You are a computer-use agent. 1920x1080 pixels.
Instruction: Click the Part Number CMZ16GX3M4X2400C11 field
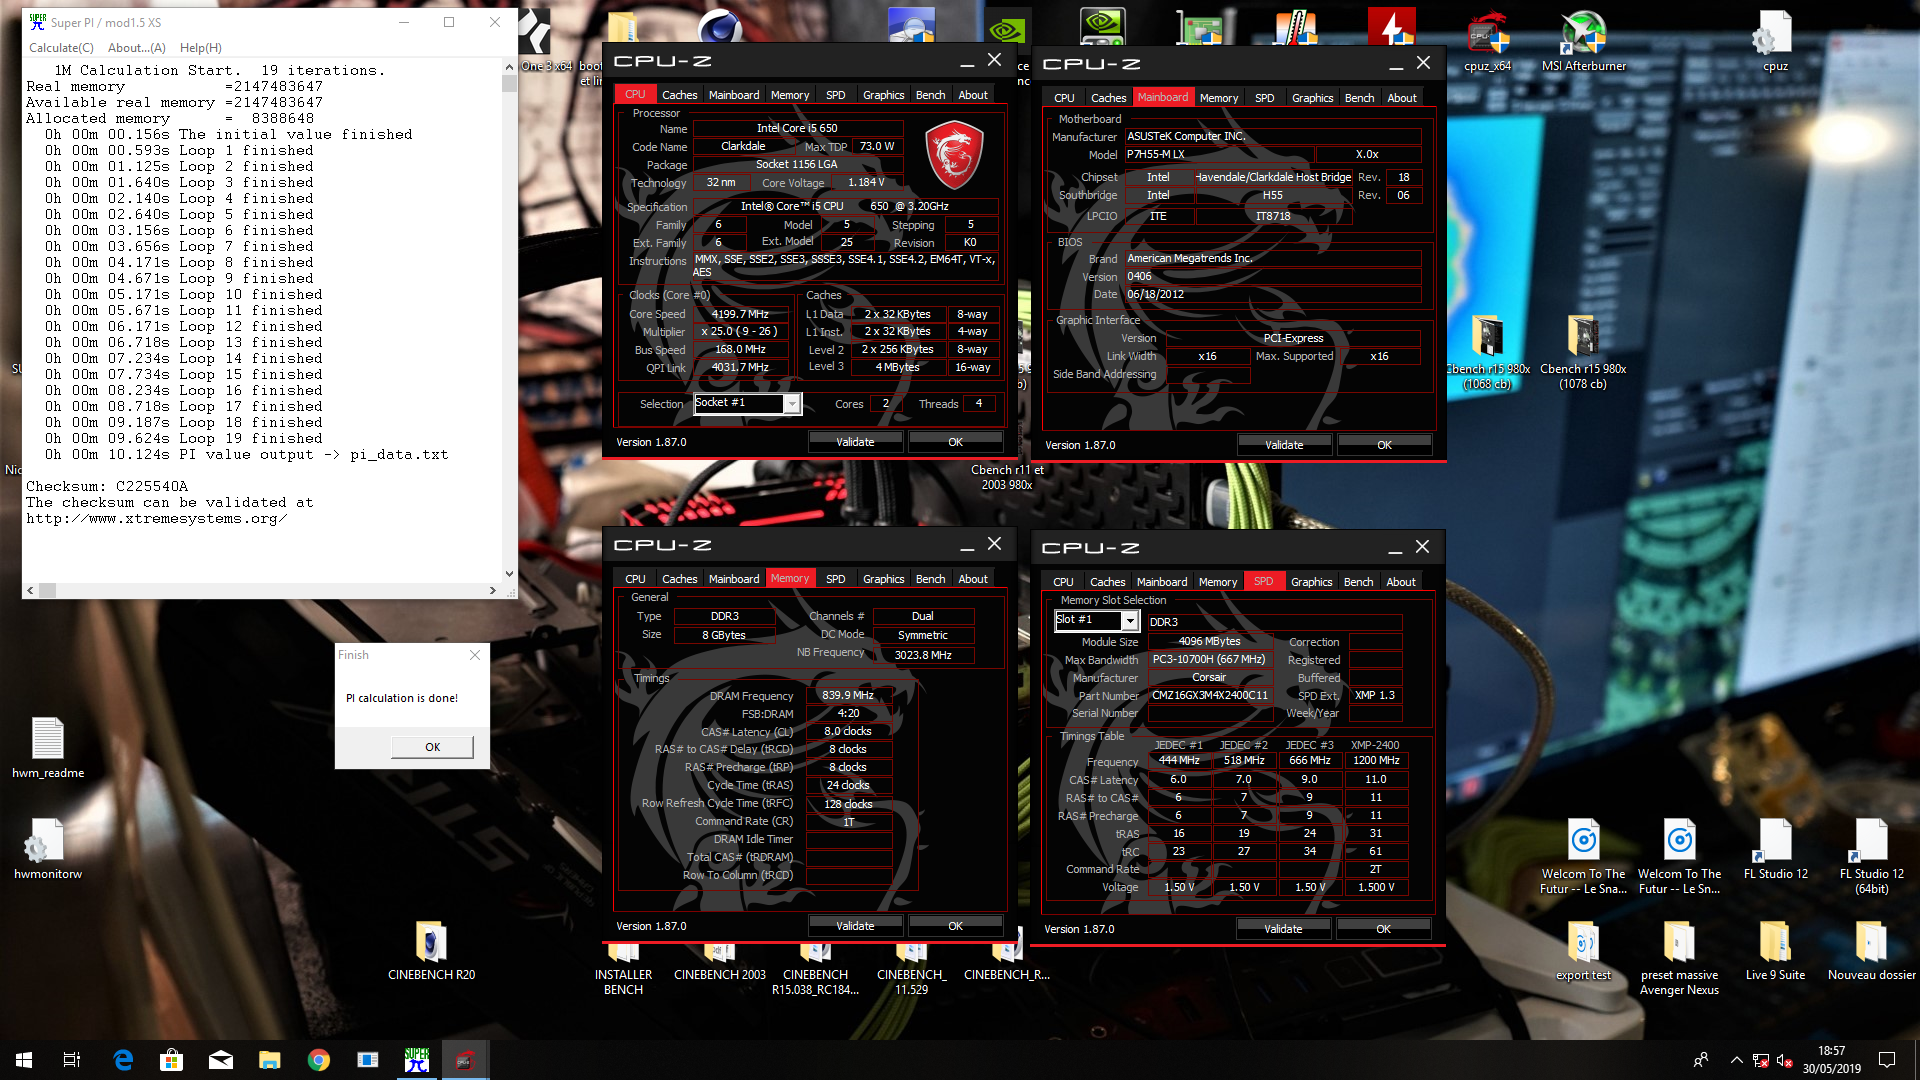point(1210,696)
